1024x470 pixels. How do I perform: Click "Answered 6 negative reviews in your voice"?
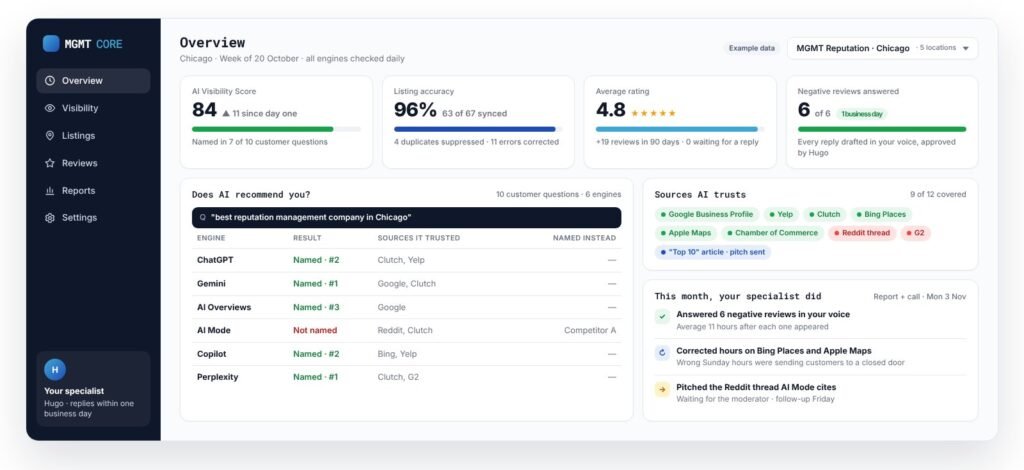click(x=763, y=315)
